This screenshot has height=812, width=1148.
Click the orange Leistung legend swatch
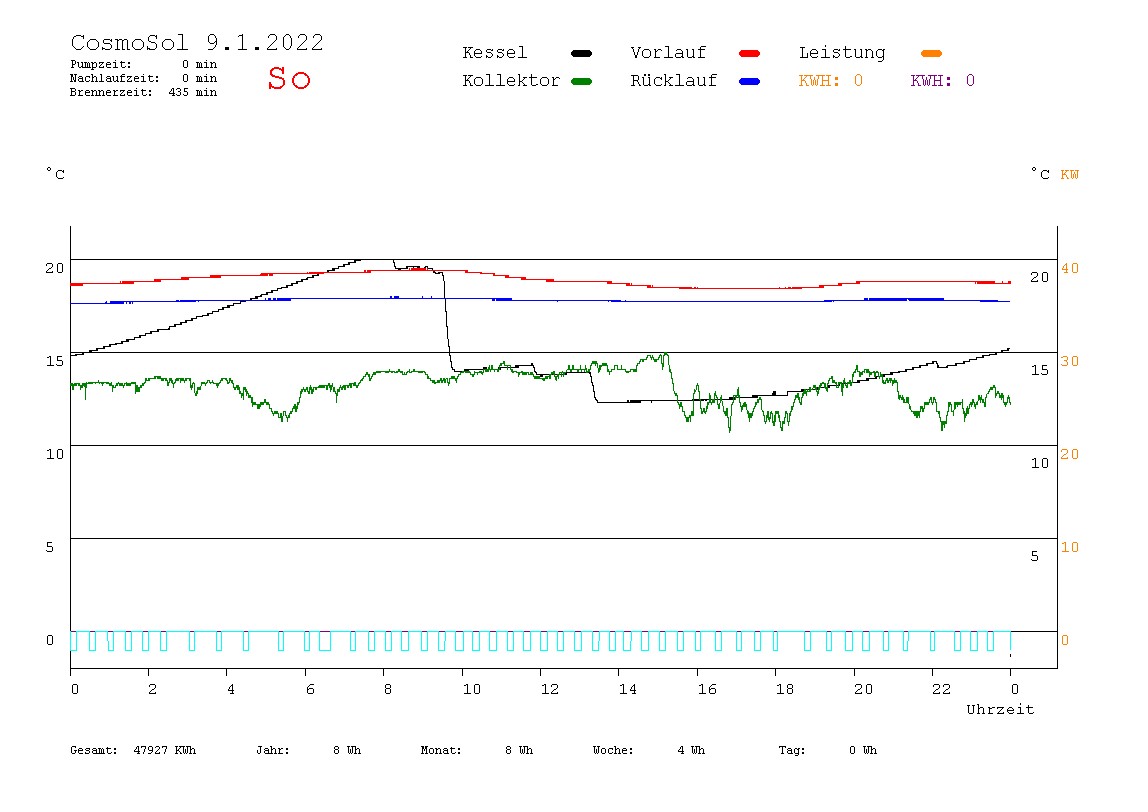(931, 53)
